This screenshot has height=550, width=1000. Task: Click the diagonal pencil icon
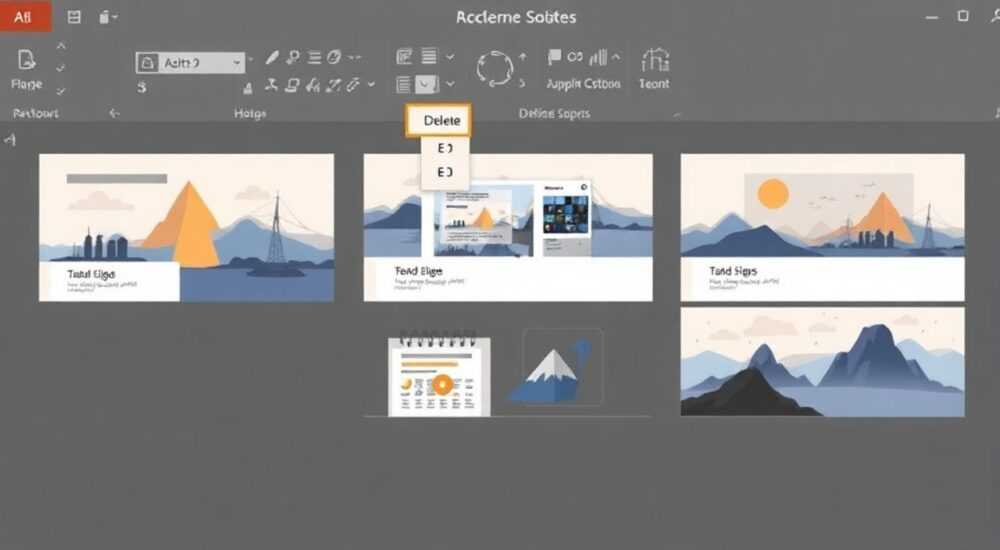[x=333, y=85]
